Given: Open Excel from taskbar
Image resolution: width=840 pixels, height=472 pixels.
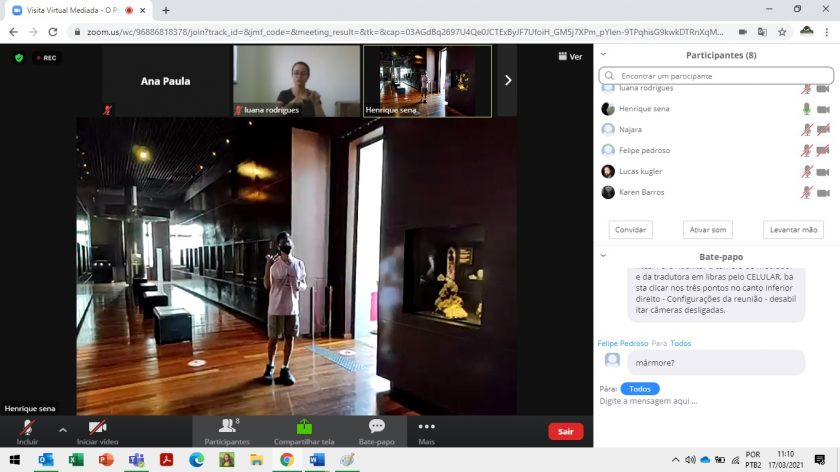Looking at the screenshot, I should [76, 460].
